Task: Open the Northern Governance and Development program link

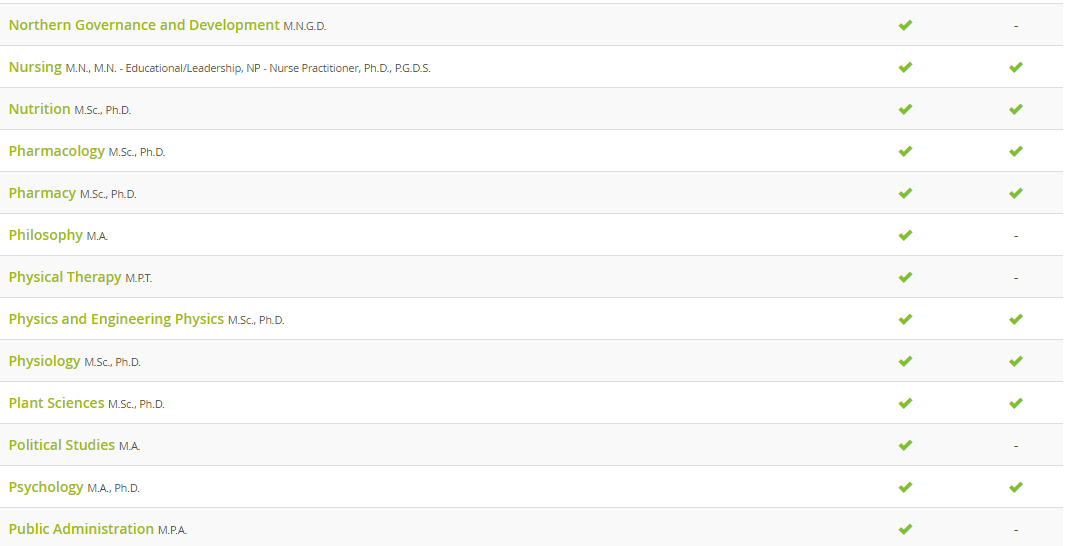Action: pyautogui.click(x=144, y=25)
